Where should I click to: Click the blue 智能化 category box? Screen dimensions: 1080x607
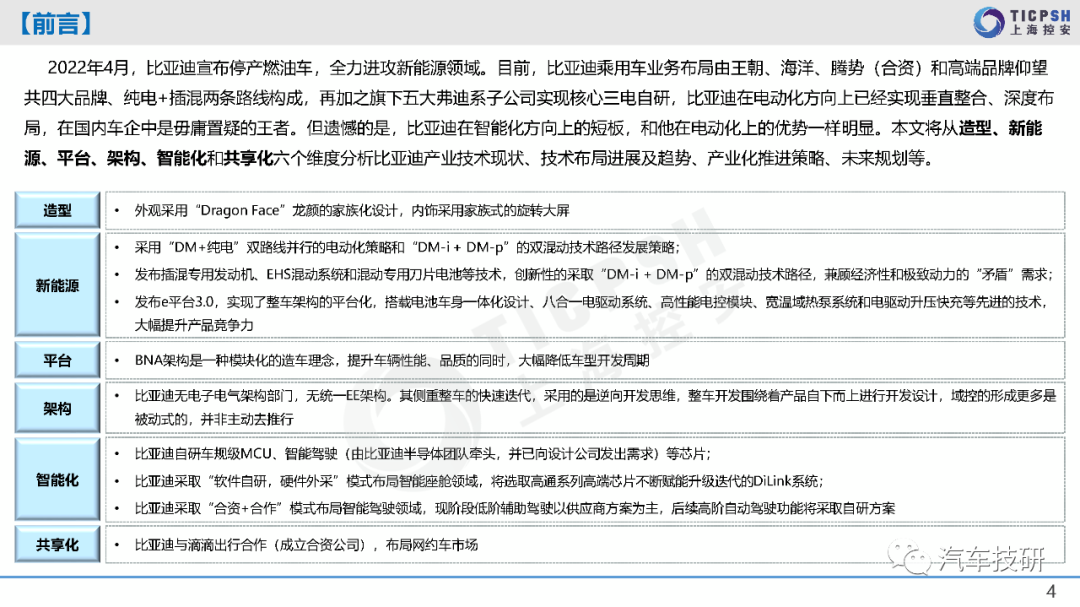tap(57, 480)
